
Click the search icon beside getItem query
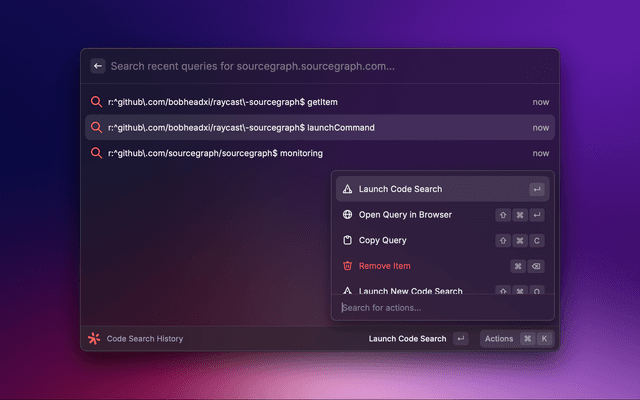97,102
